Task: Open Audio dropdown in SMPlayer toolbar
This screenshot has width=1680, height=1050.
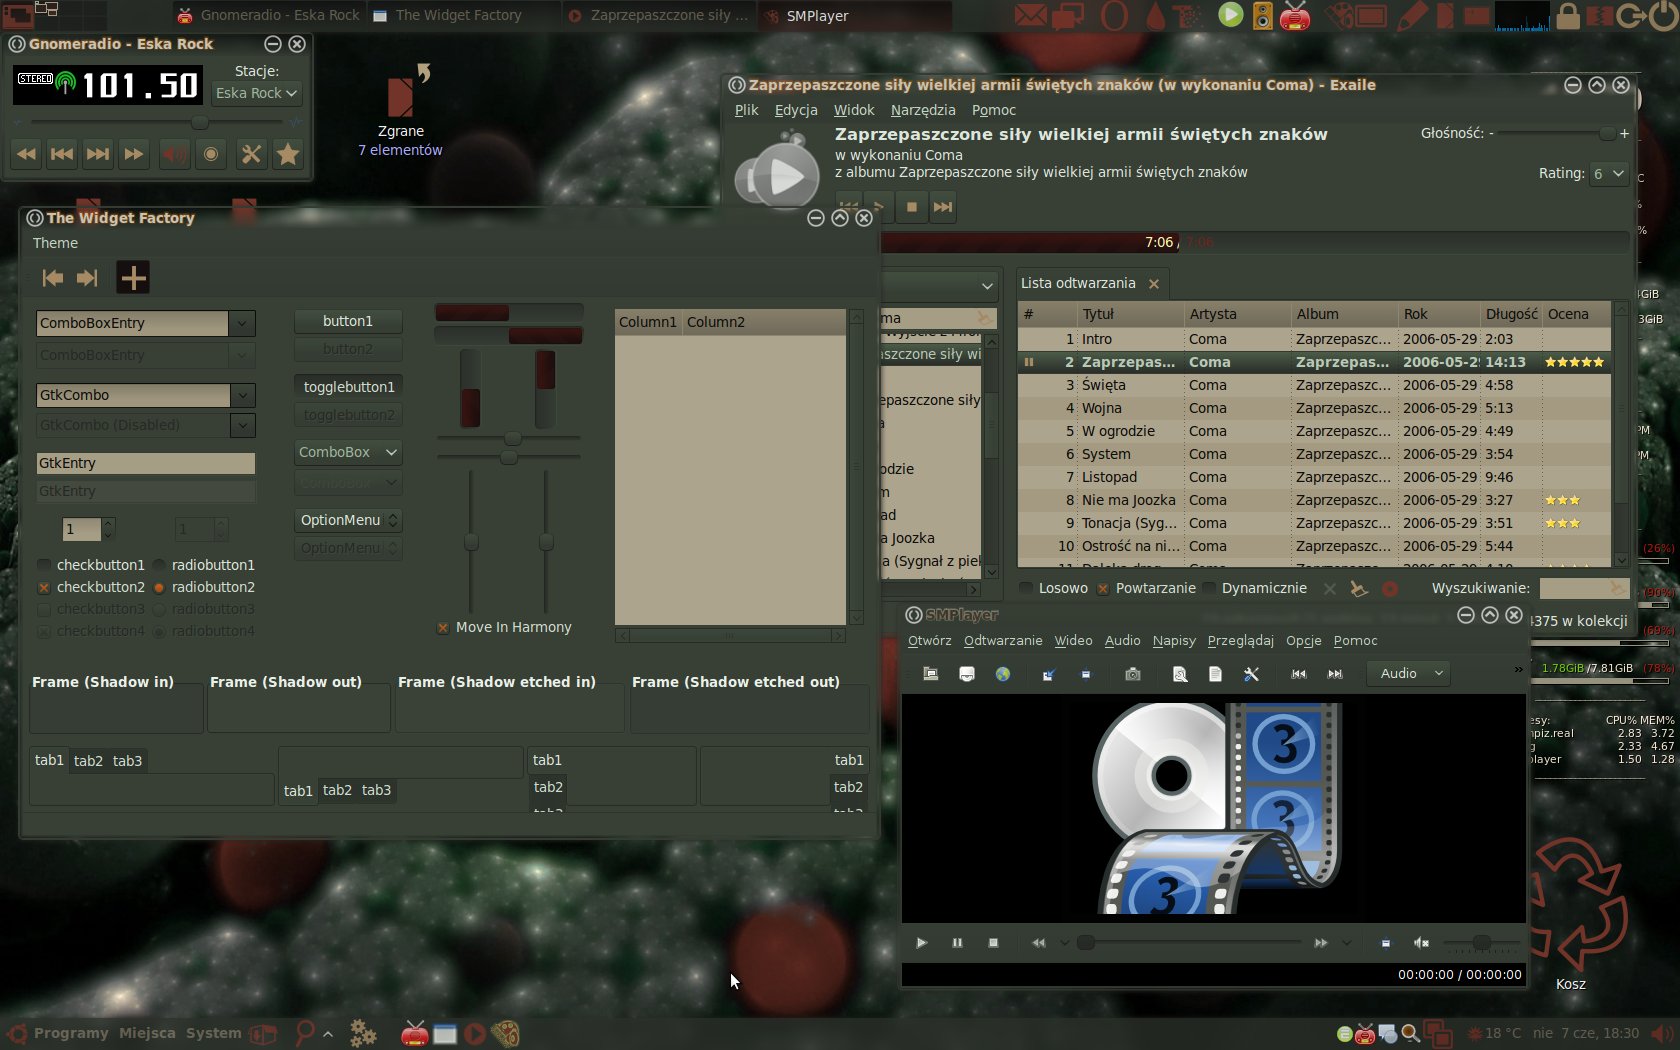Action: 1409,673
